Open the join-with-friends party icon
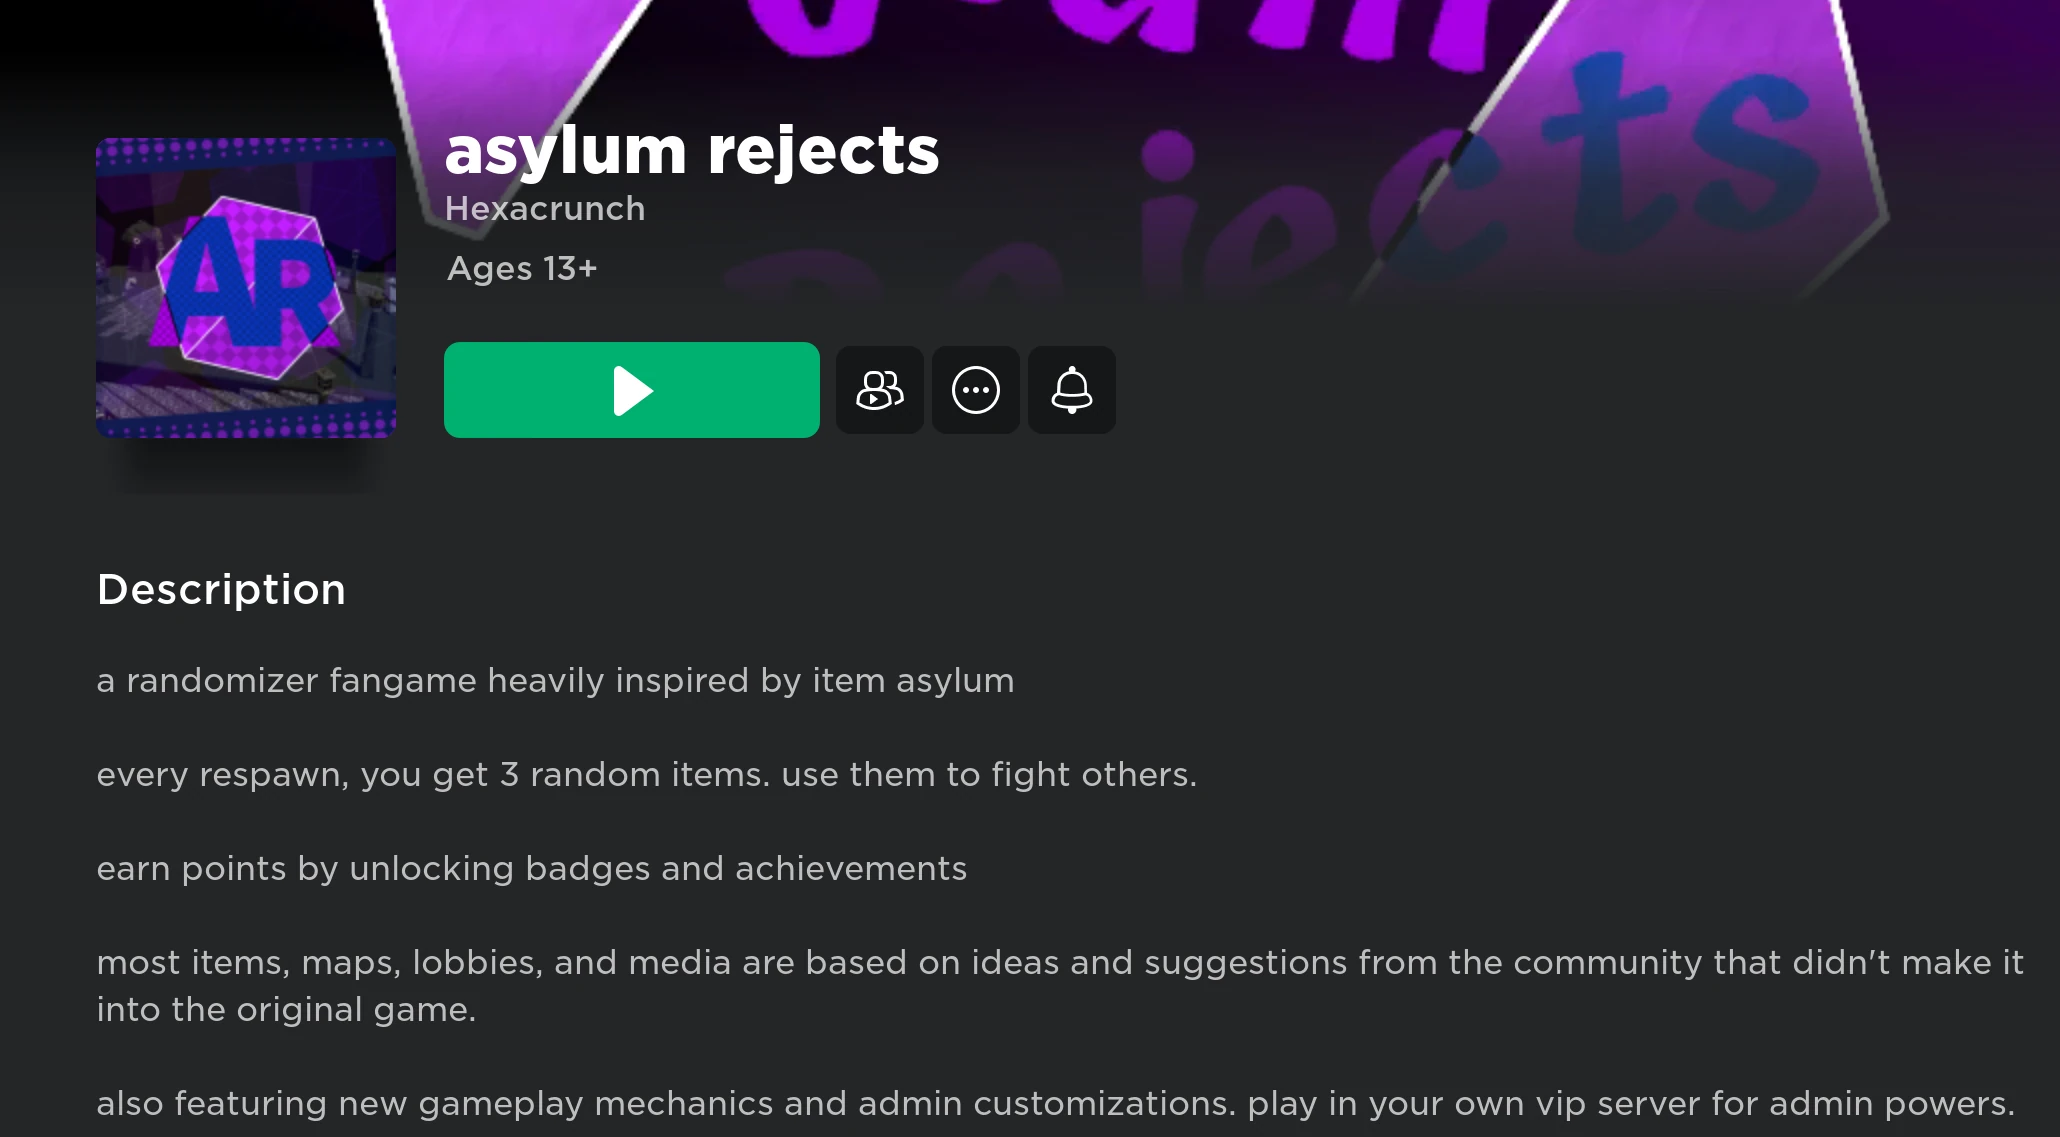Image resolution: width=2060 pixels, height=1137 pixels. coord(879,390)
